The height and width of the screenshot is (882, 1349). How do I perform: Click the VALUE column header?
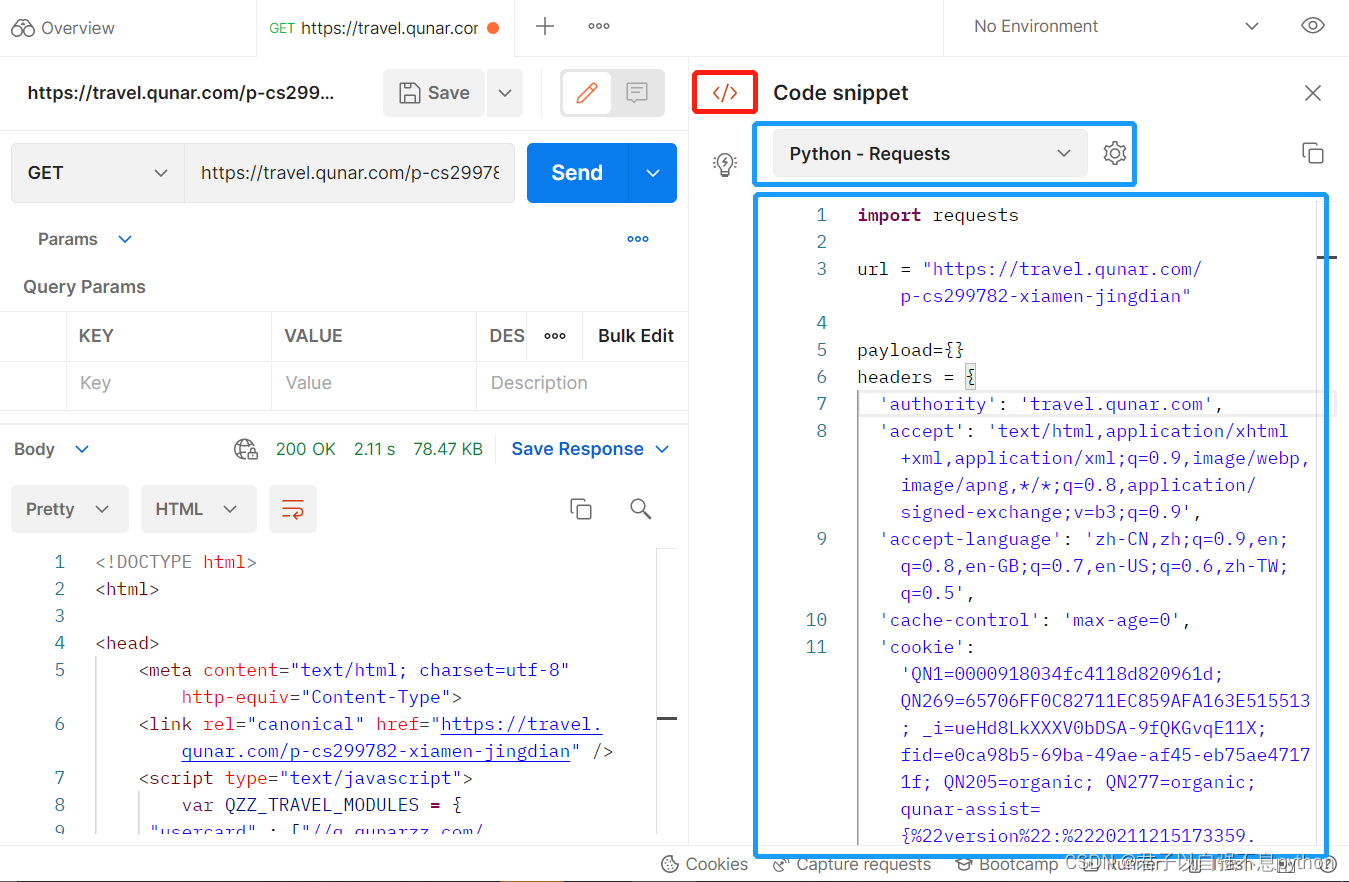pyautogui.click(x=313, y=336)
